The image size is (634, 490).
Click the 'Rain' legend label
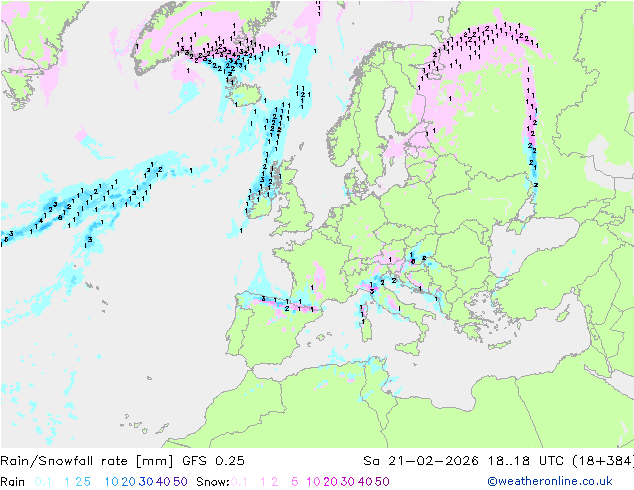[13, 482]
